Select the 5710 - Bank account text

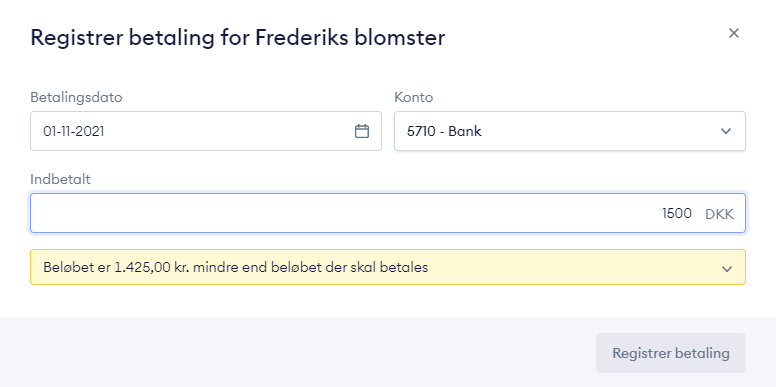[444, 132]
